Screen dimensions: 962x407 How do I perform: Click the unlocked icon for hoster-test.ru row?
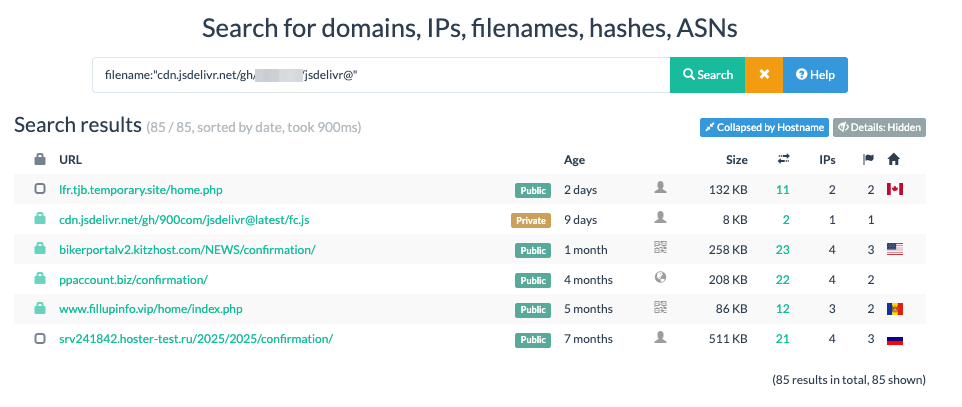pyautogui.click(x=40, y=338)
